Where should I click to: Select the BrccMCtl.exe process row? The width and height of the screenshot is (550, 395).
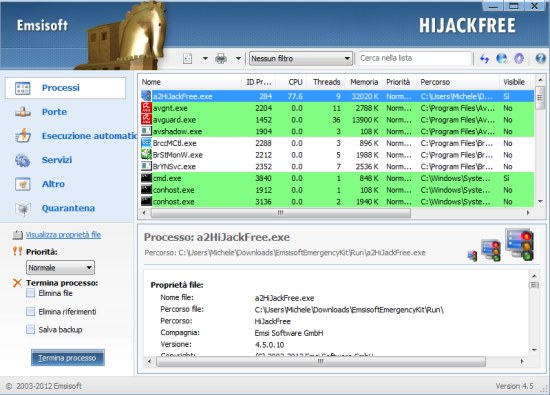[x=337, y=143]
